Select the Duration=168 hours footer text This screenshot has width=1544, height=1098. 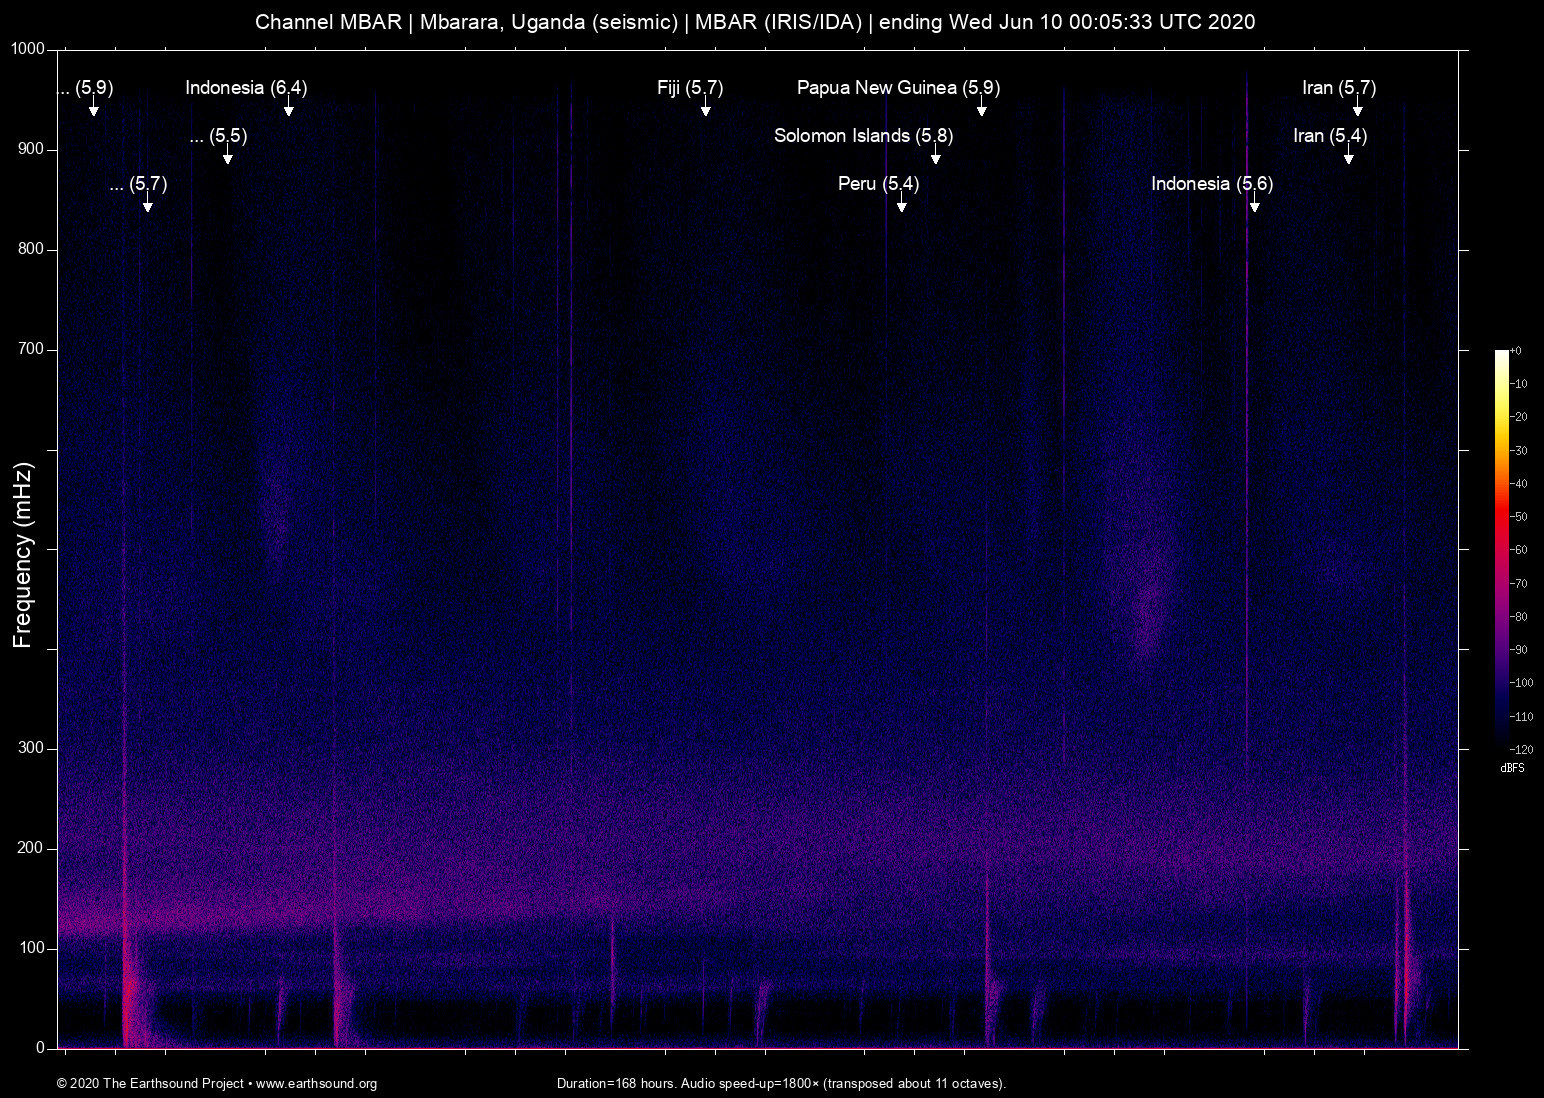tap(781, 1084)
